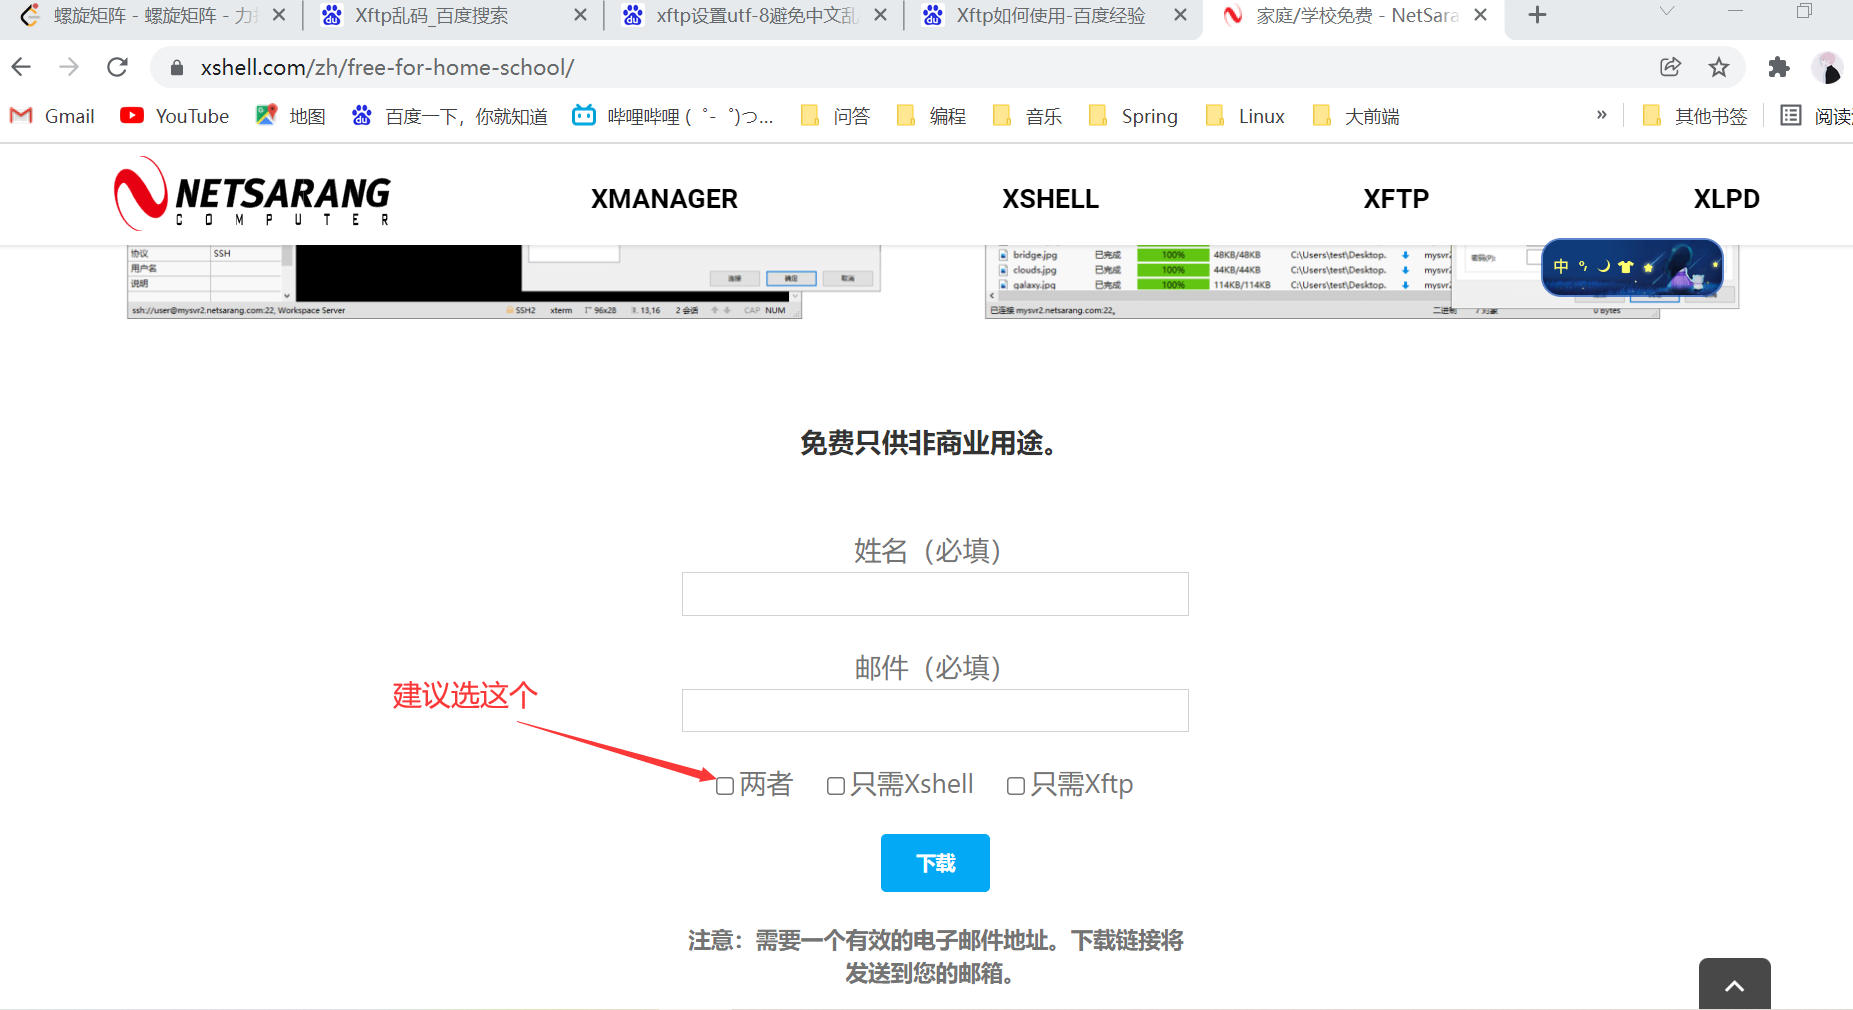Open the 地图 maps bookmark
Image resolution: width=1853 pixels, height=1010 pixels.
coord(290,116)
